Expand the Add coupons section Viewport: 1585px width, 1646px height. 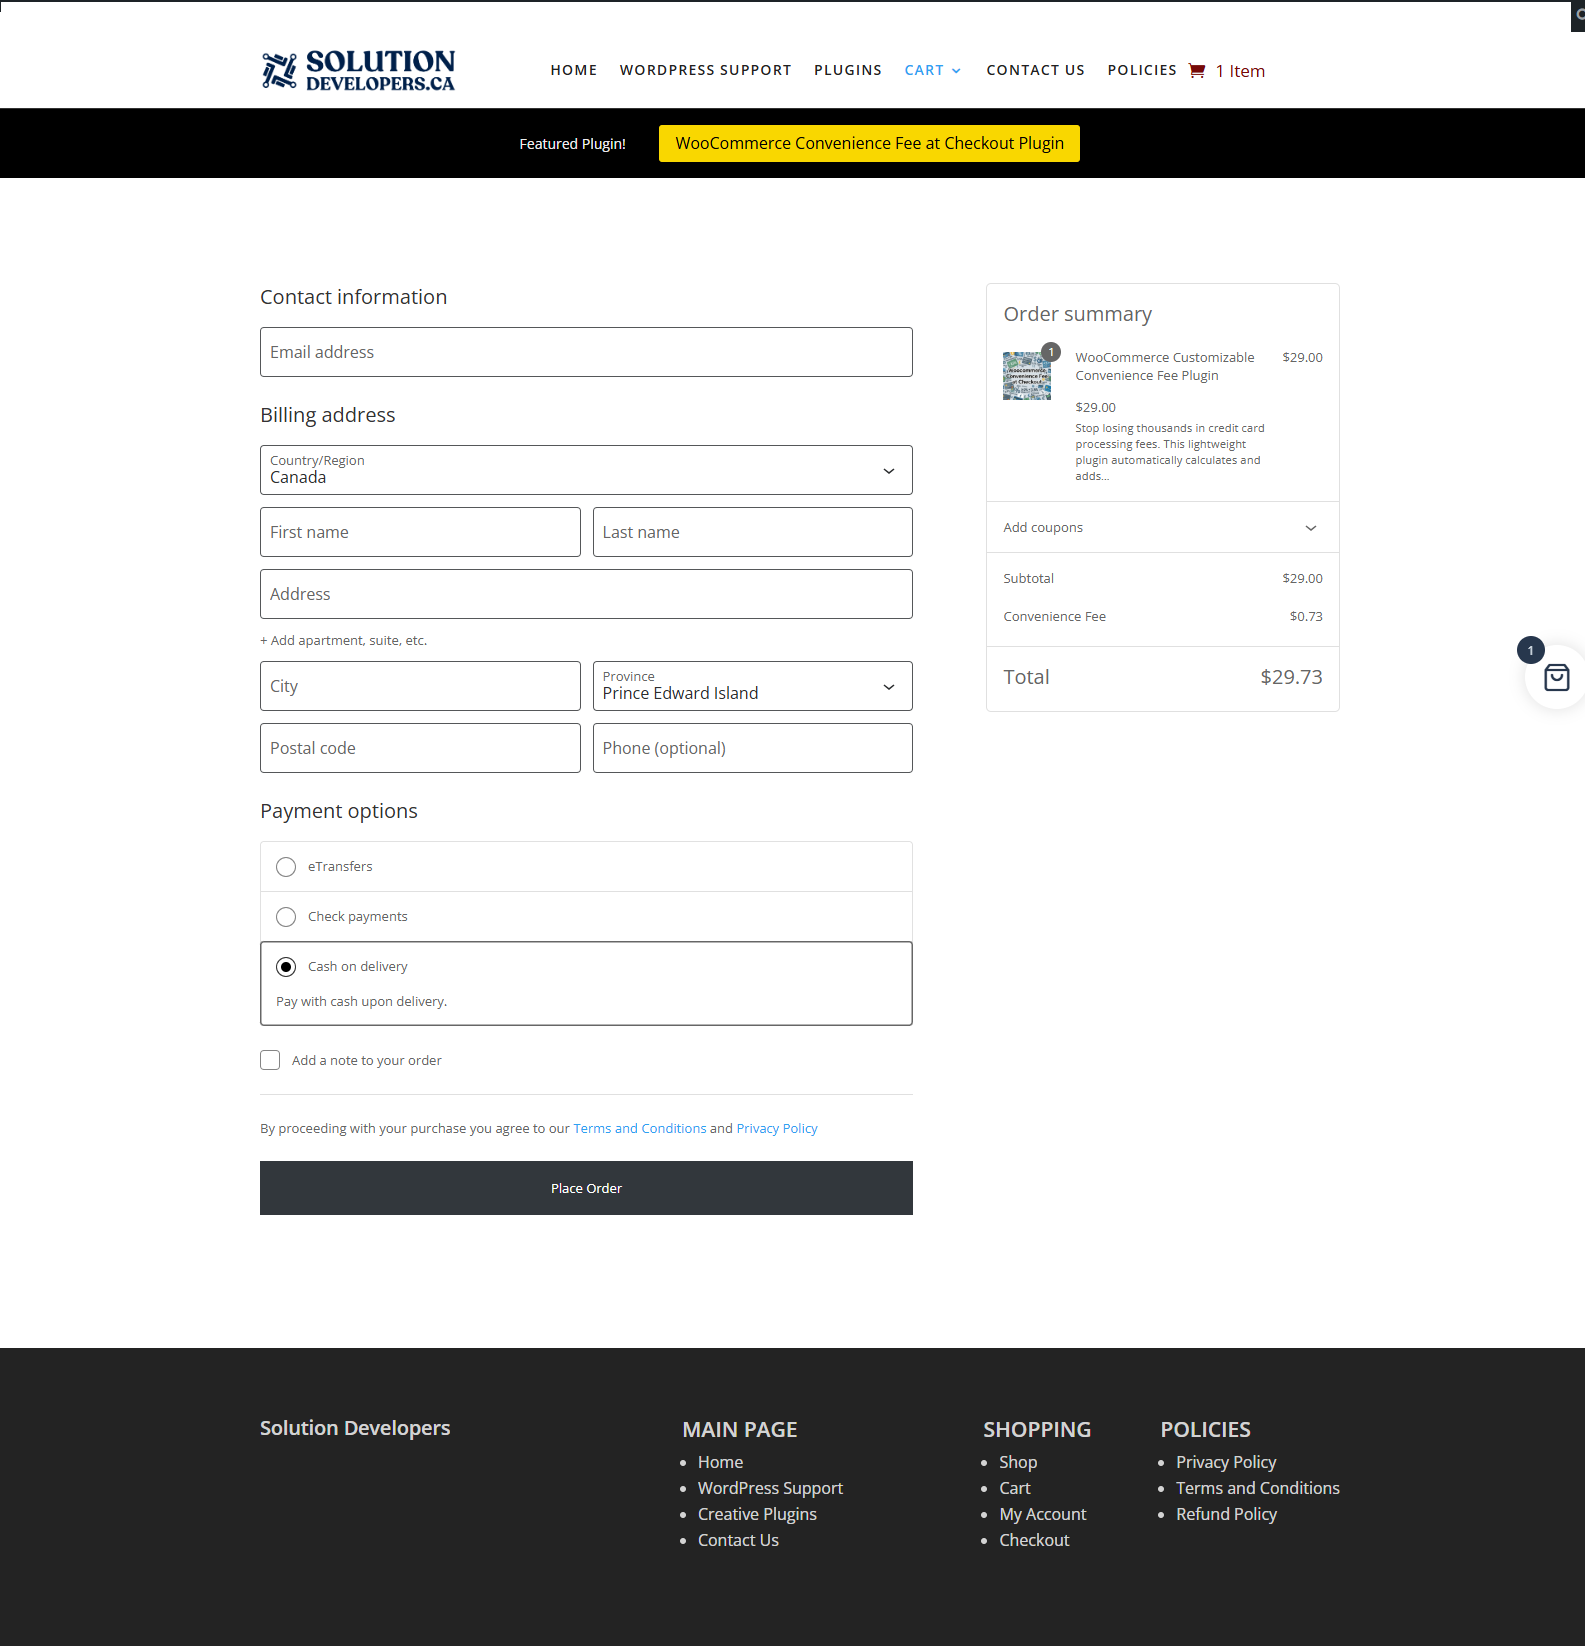[x=1162, y=527]
